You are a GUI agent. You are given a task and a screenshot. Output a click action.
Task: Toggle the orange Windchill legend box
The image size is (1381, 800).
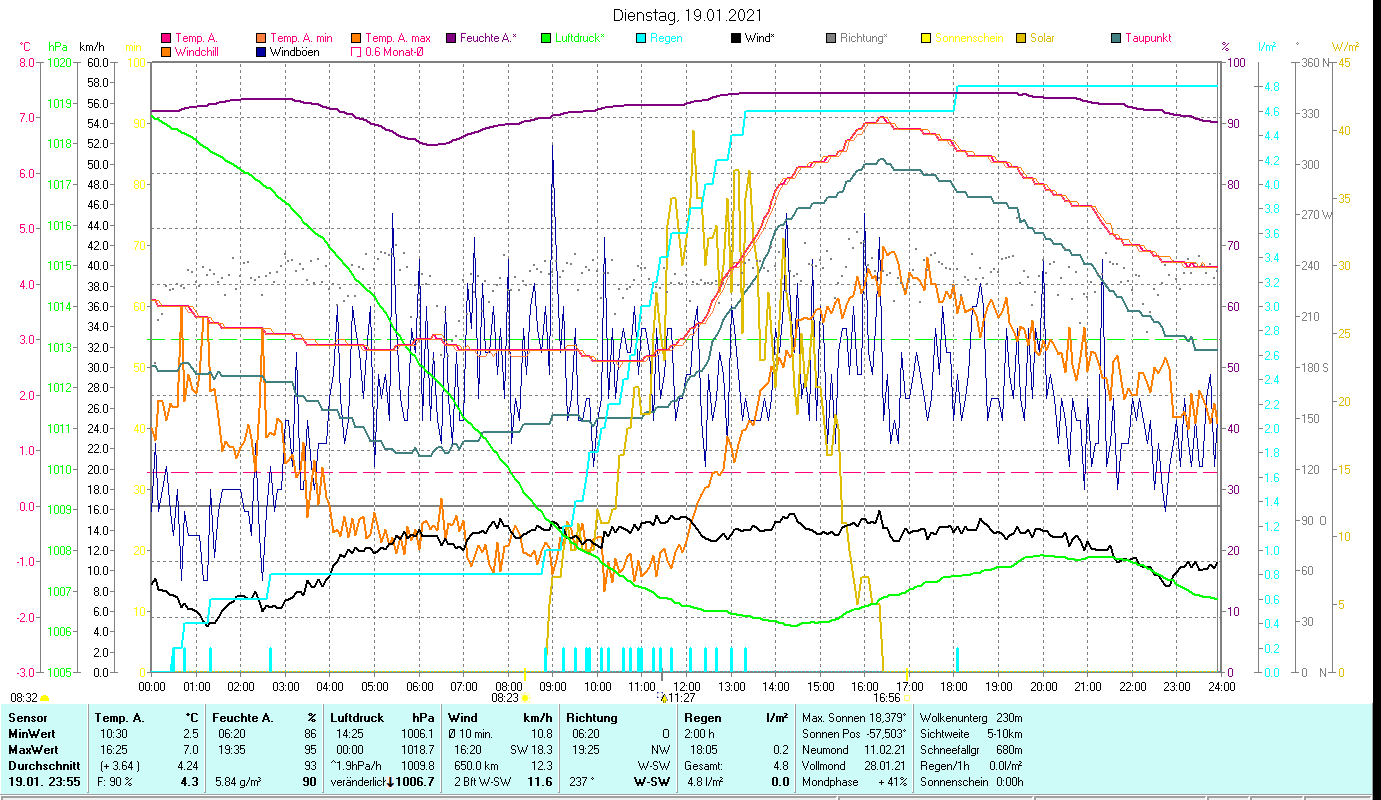tap(167, 52)
